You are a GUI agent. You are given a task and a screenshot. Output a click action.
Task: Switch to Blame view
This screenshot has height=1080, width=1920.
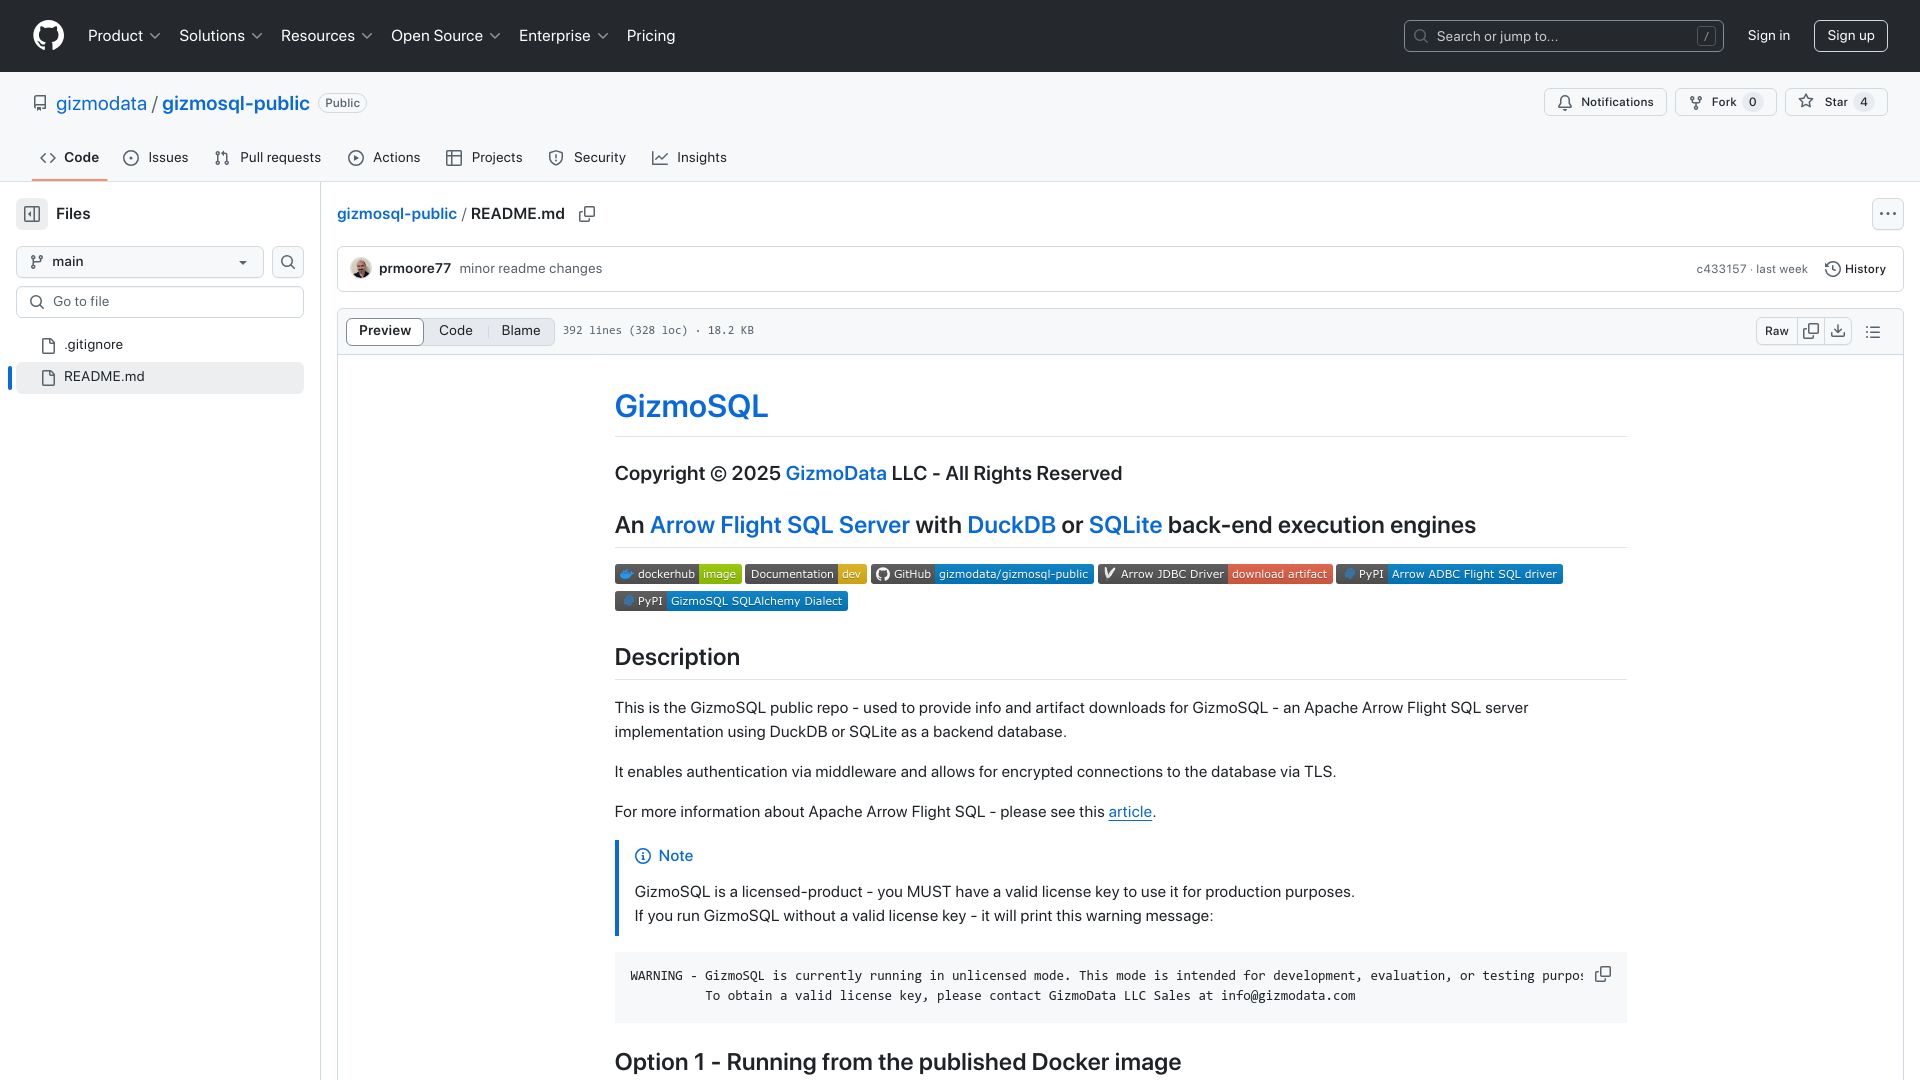521,331
